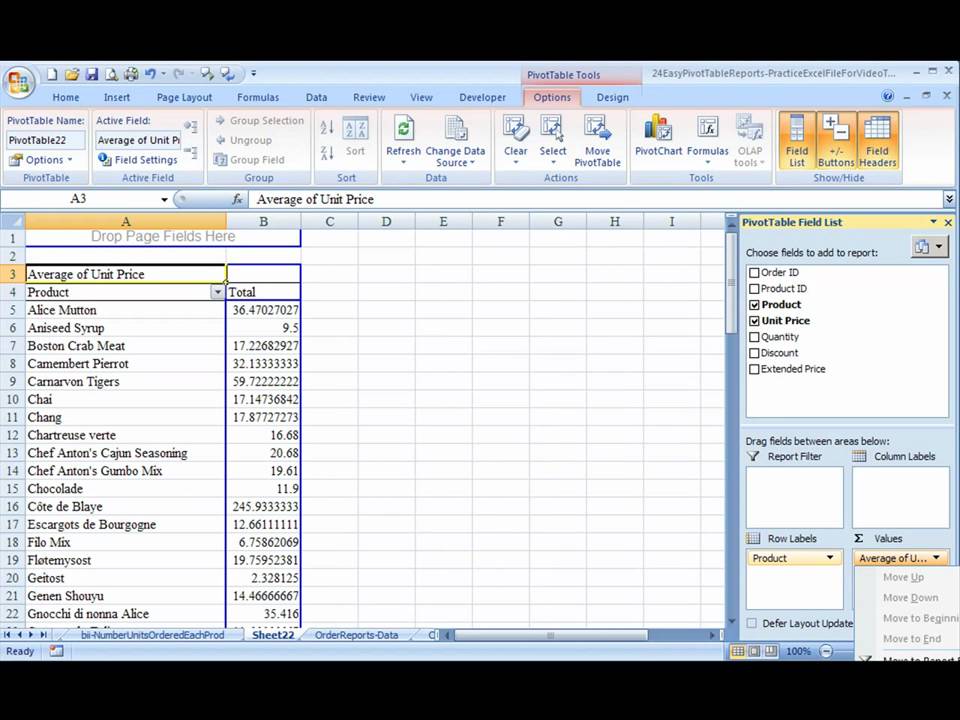Viewport: 960px width, 720px height.
Task: Open Field Settings
Action: coord(138,160)
